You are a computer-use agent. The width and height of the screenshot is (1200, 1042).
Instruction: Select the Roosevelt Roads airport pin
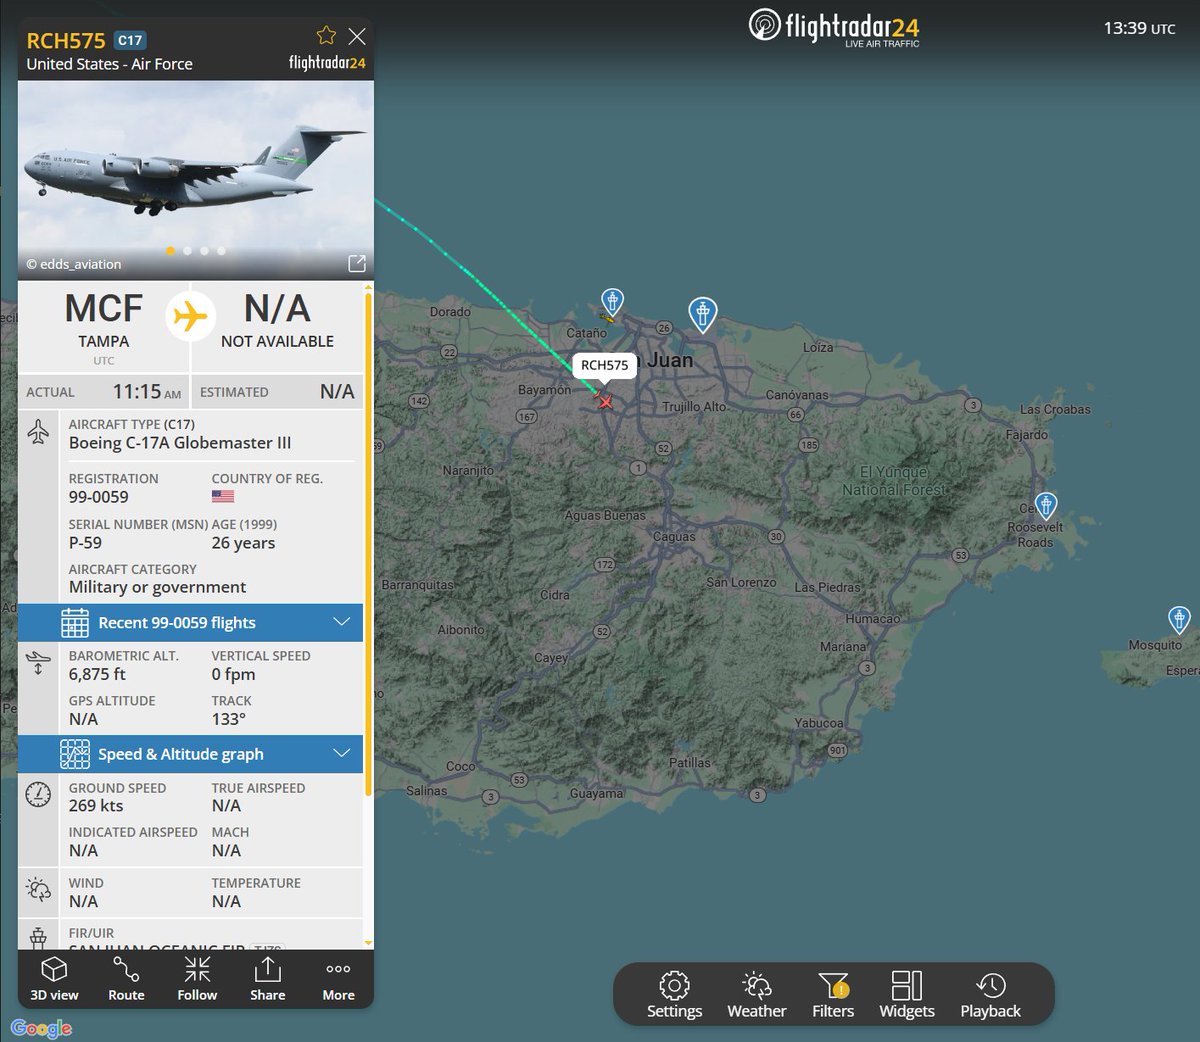(x=1046, y=504)
